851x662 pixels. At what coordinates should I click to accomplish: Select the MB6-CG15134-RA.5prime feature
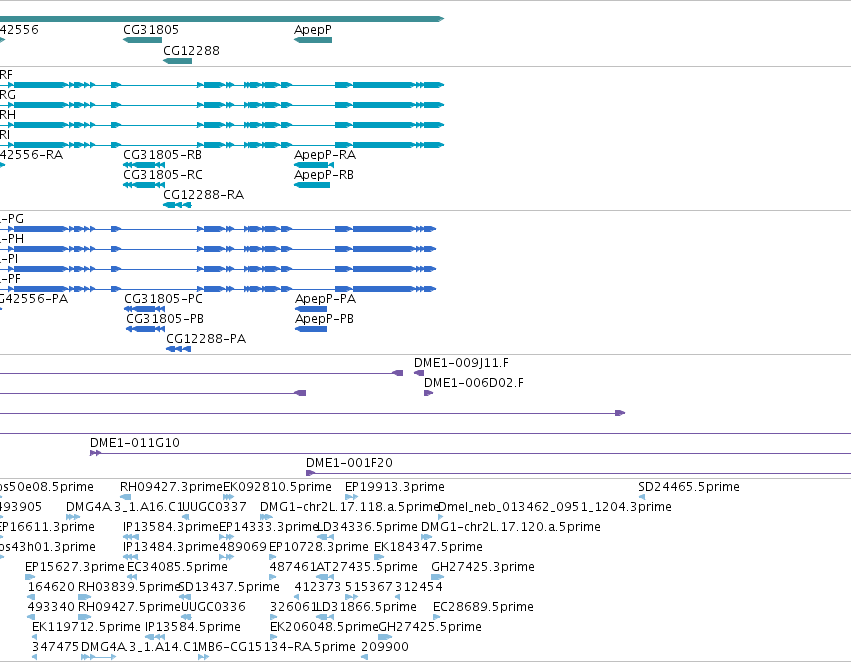pyautogui.click(x=276, y=647)
